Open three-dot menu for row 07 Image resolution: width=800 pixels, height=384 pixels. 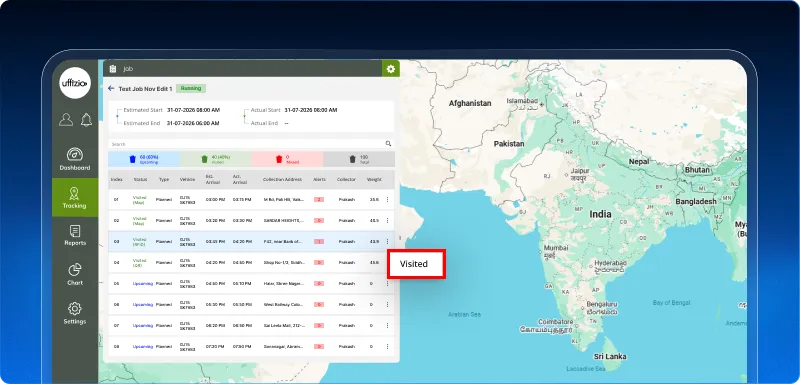387,325
